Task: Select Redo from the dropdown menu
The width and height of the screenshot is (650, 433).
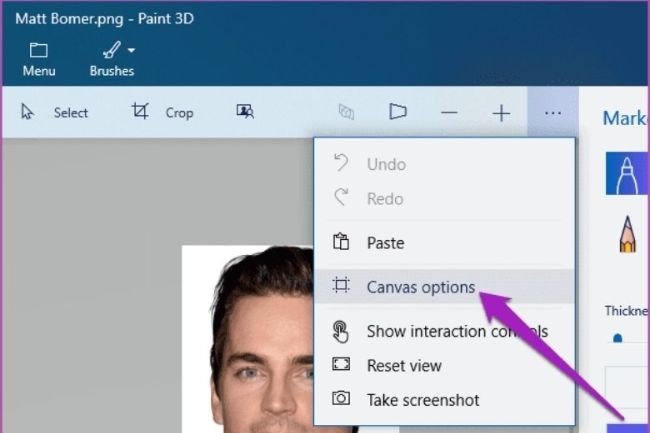Action: coord(386,199)
